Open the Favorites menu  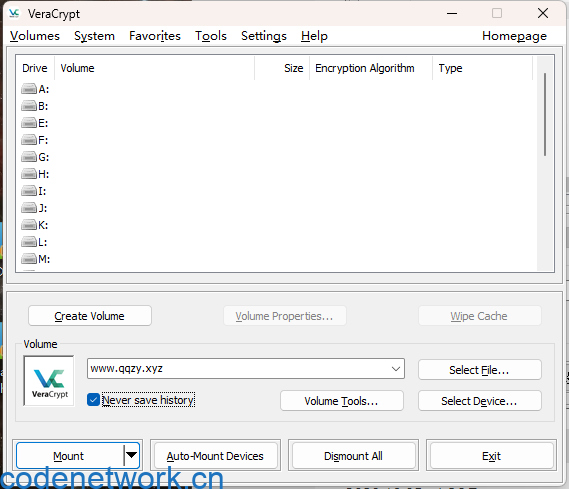(155, 36)
